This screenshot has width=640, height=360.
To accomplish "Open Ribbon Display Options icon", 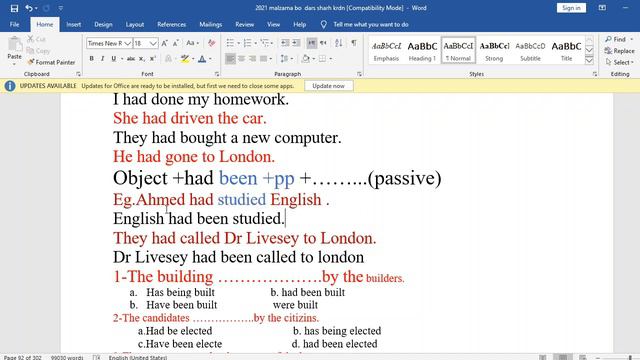I will point(602,8).
